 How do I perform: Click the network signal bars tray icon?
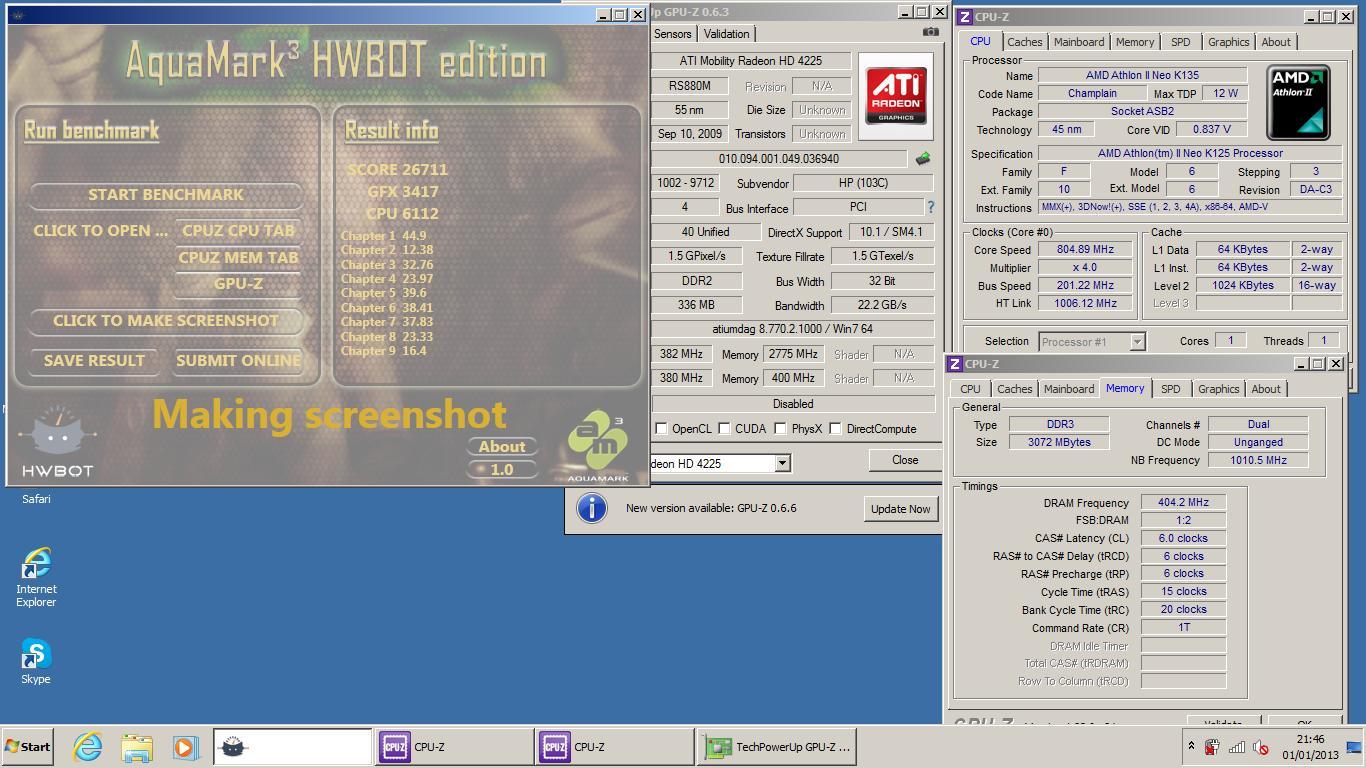(1237, 747)
